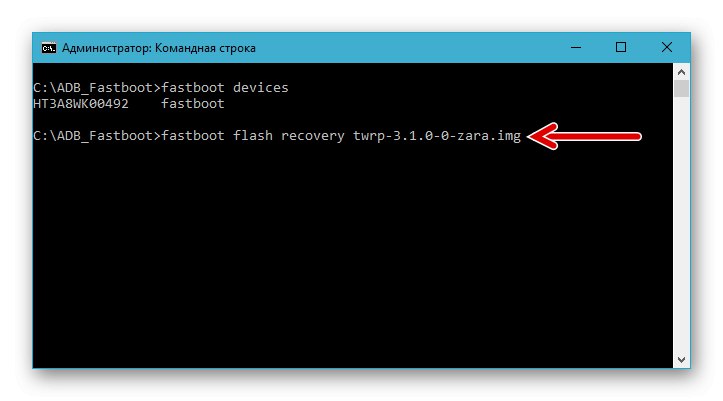This screenshot has width=723, height=401.
Task: Click the first C:\ADB_Fastboot> prompt
Action: tap(94, 88)
